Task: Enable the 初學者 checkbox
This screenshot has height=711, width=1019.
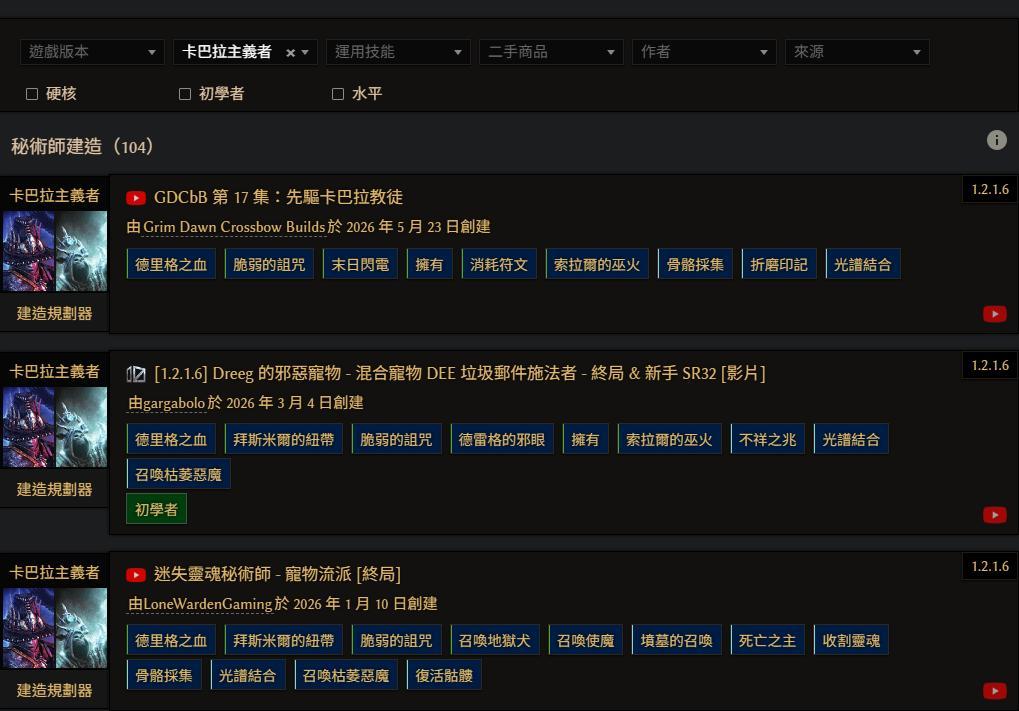Action: point(185,94)
